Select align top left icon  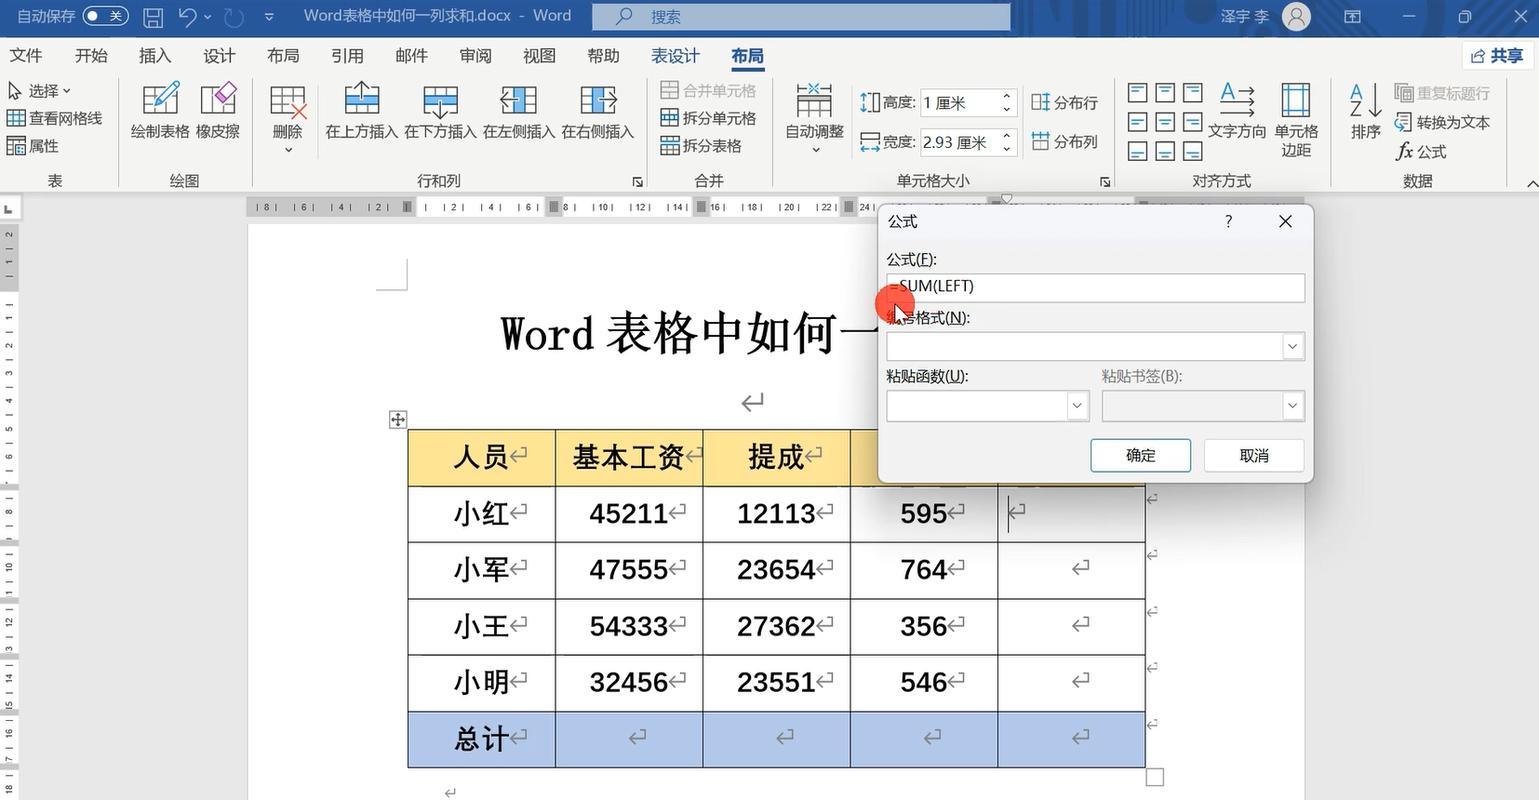[1137, 93]
